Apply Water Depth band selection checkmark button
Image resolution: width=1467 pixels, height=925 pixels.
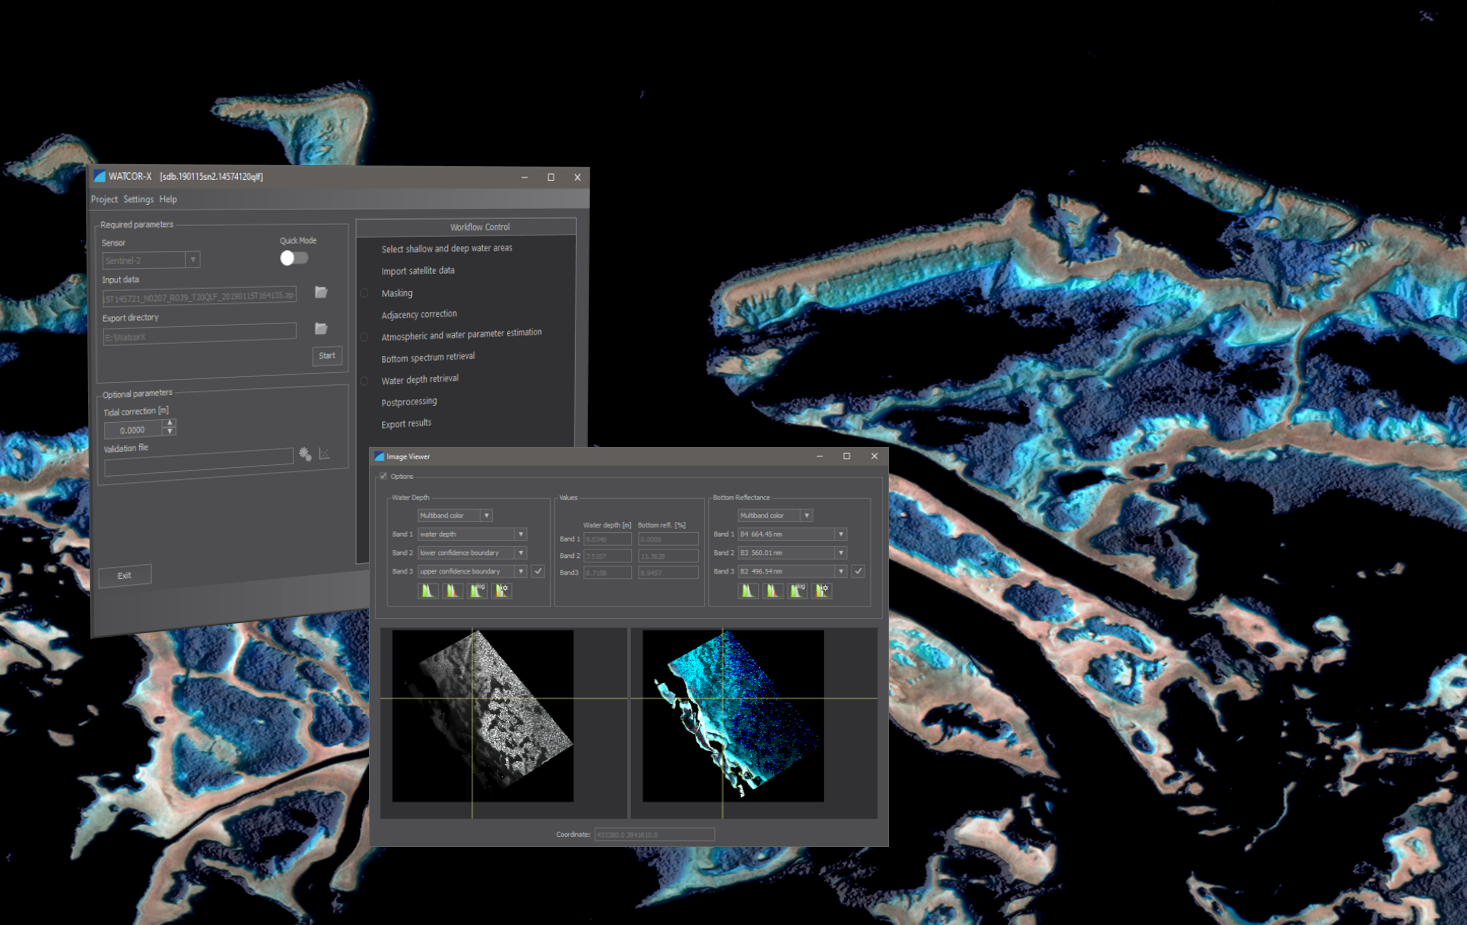(538, 571)
